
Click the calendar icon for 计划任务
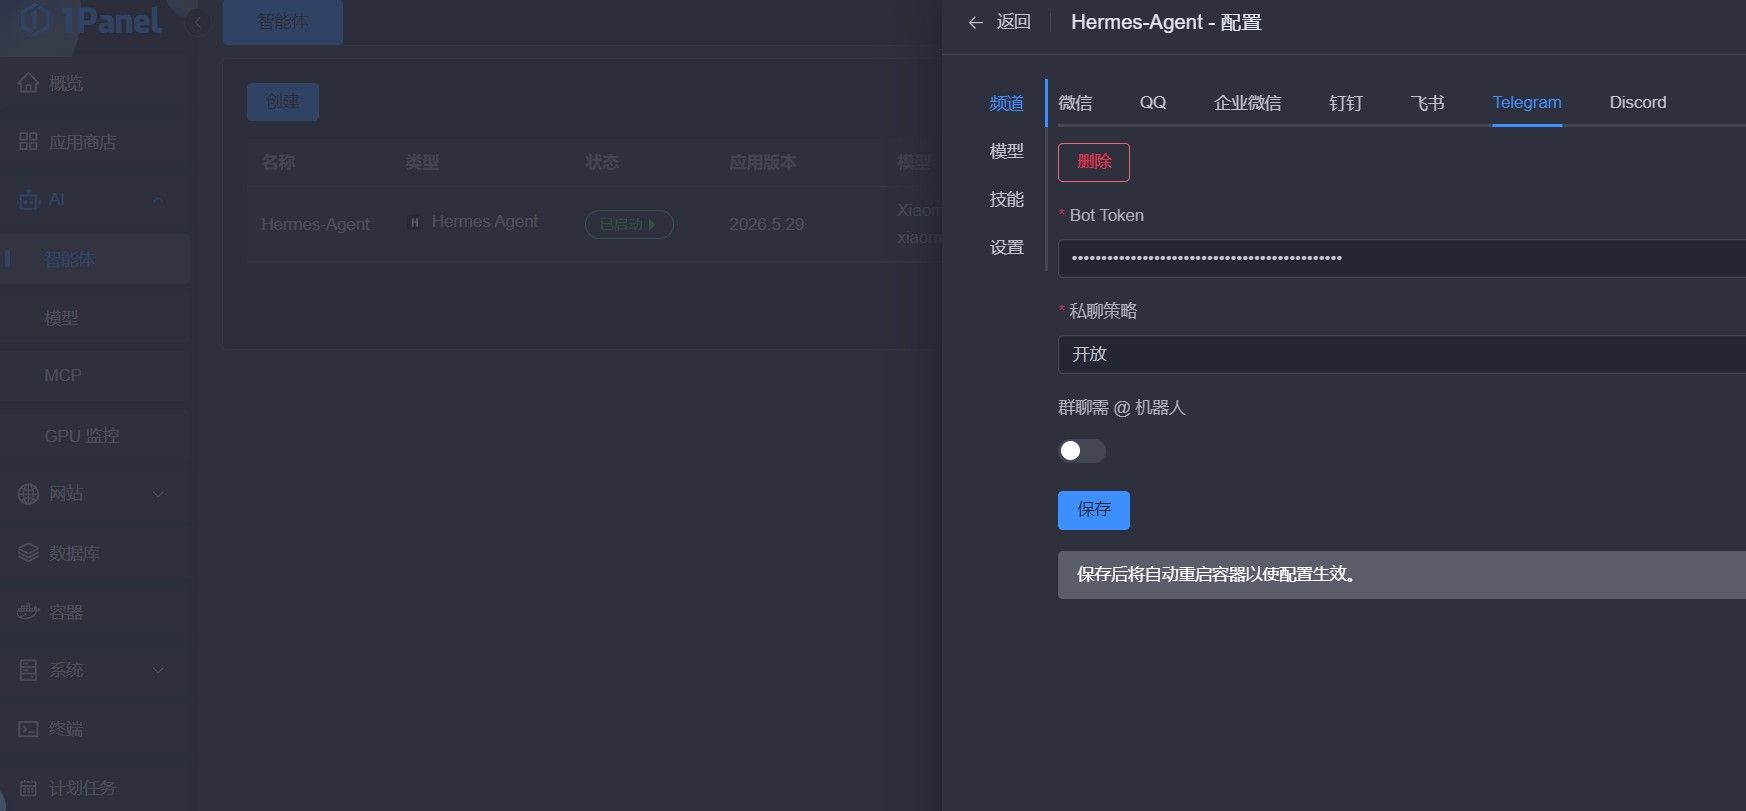[28, 788]
